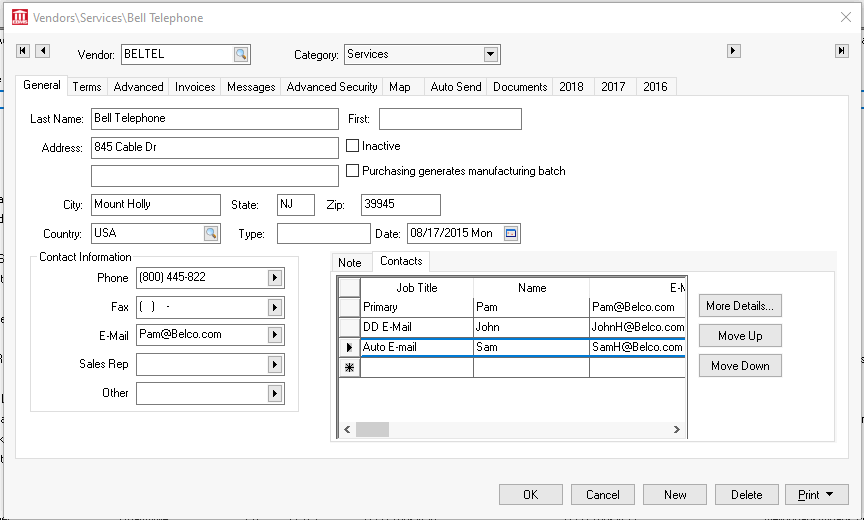This screenshot has width=864, height=520.
Task: Switch to the Terms tab
Action: (87, 87)
